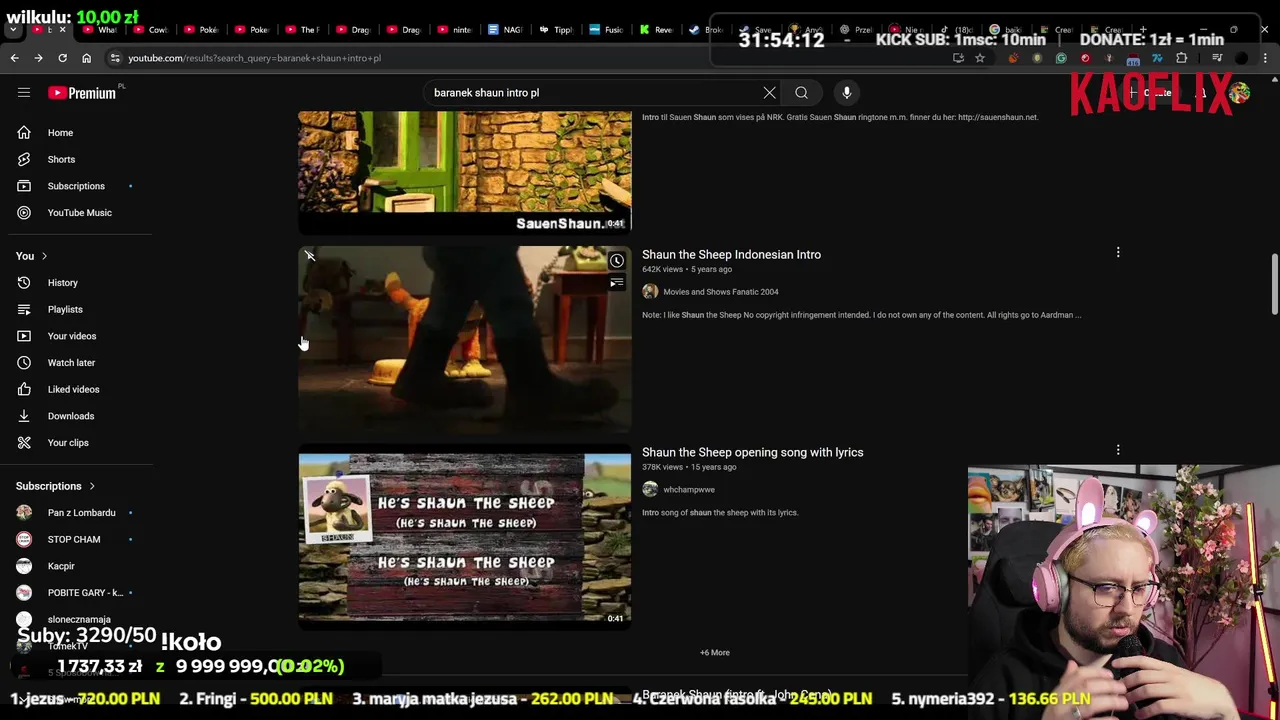Open STOP CHAM channel subscription

(x=76, y=539)
